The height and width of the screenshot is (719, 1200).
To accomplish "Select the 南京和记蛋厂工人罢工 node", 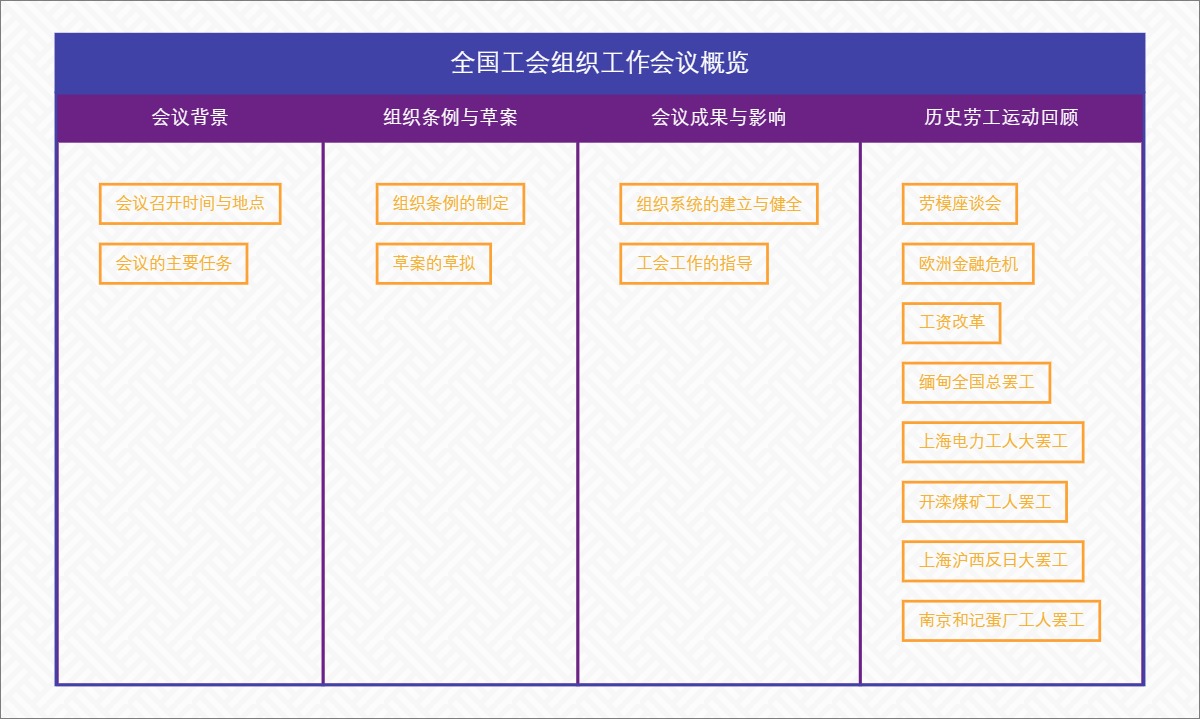I will pos(1001,621).
